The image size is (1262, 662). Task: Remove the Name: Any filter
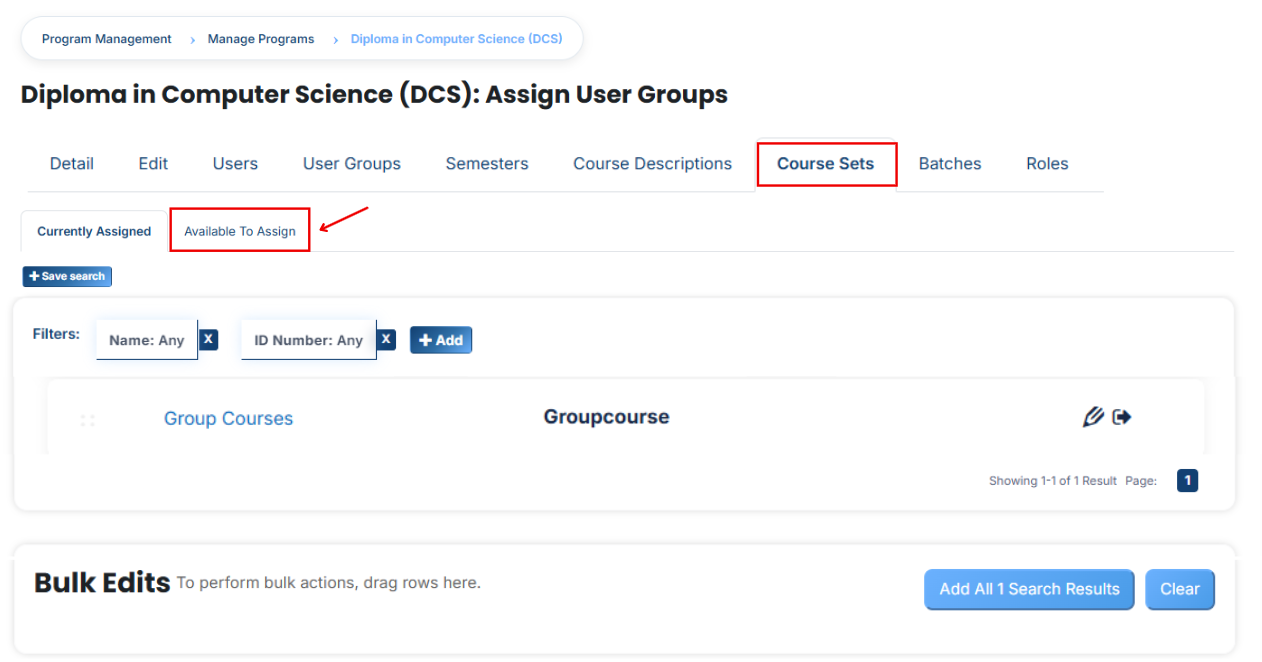[x=208, y=339]
